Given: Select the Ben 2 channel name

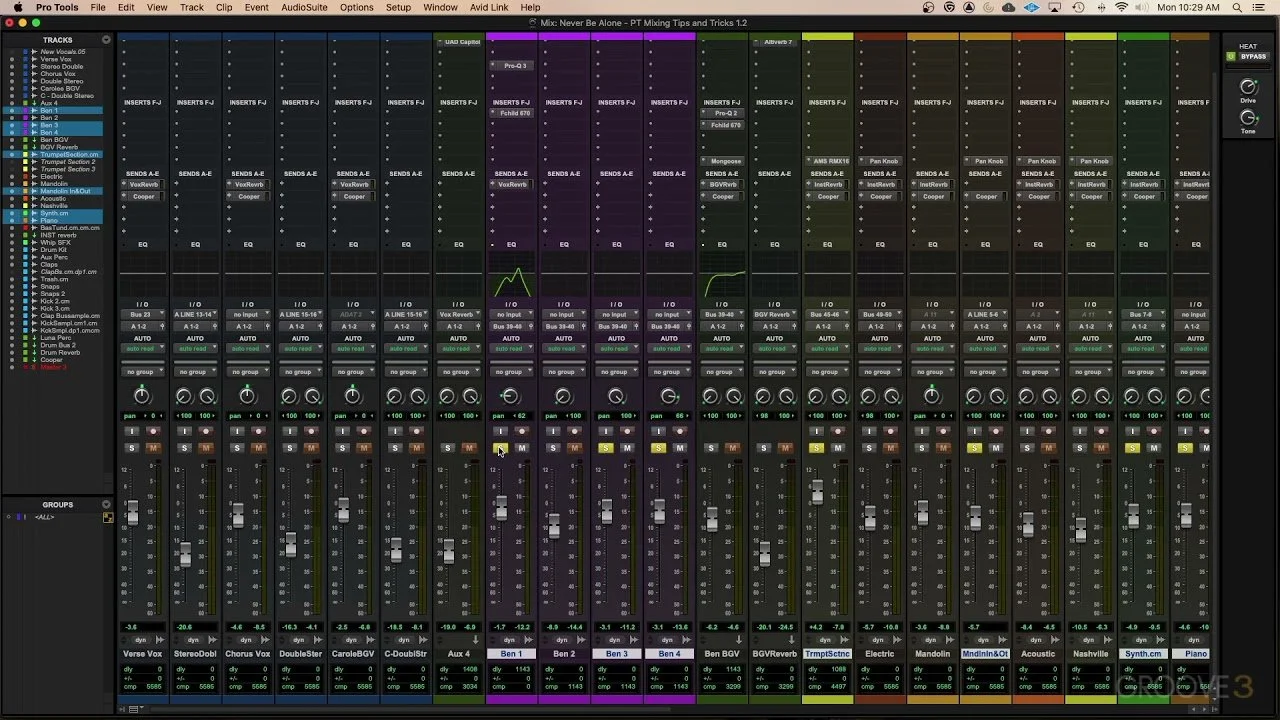Looking at the screenshot, I should pos(564,654).
